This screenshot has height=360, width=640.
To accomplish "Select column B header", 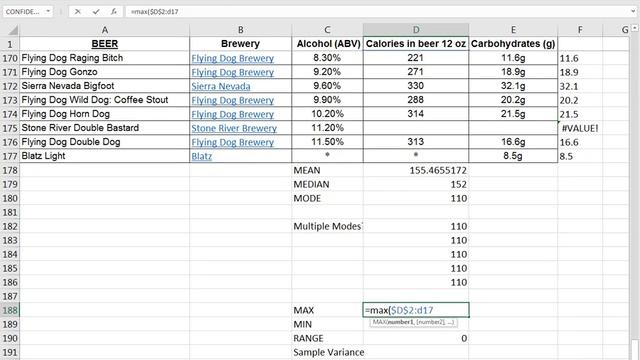I will click(x=240, y=30).
